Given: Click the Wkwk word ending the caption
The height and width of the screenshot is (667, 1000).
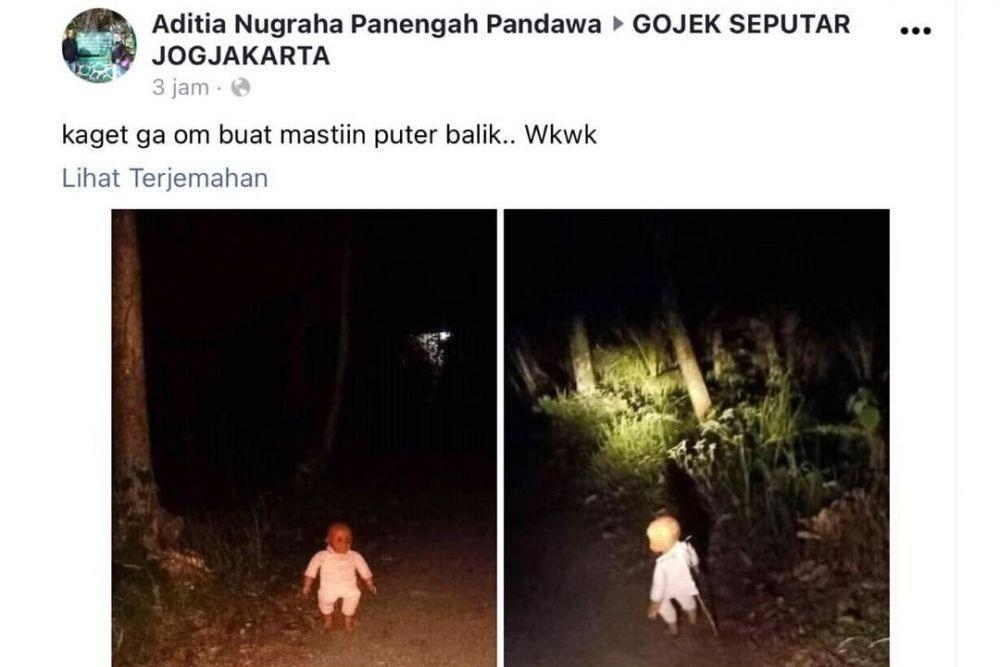Looking at the screenshot, I should 561,135.
